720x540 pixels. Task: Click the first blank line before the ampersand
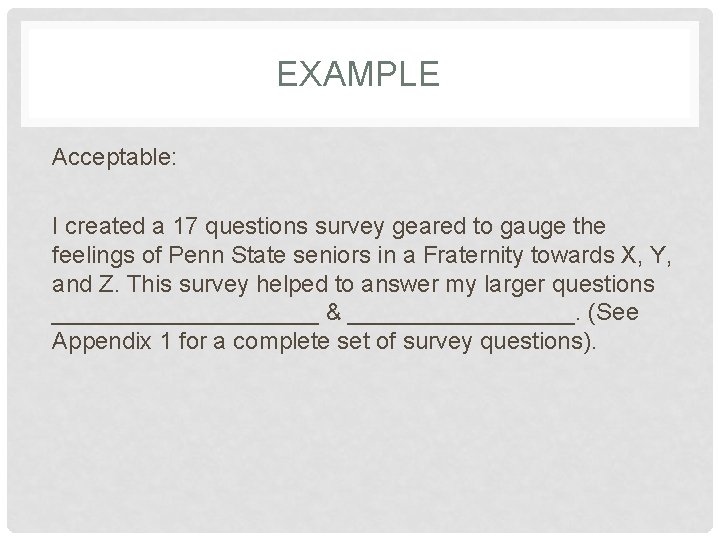point(185,316)
